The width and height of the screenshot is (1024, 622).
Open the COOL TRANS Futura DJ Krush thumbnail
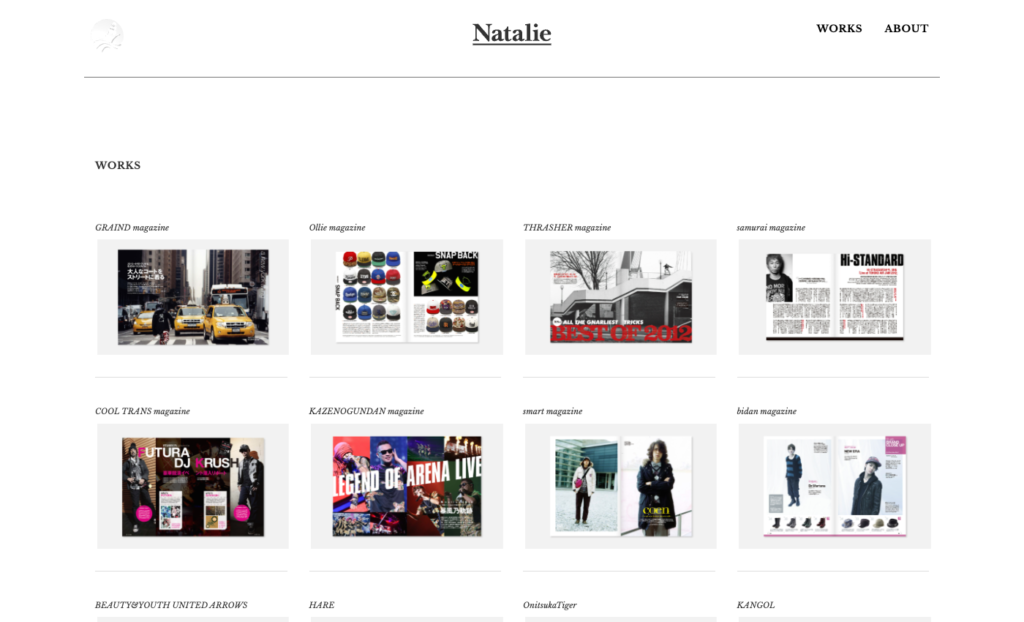[x=193, y=486]
